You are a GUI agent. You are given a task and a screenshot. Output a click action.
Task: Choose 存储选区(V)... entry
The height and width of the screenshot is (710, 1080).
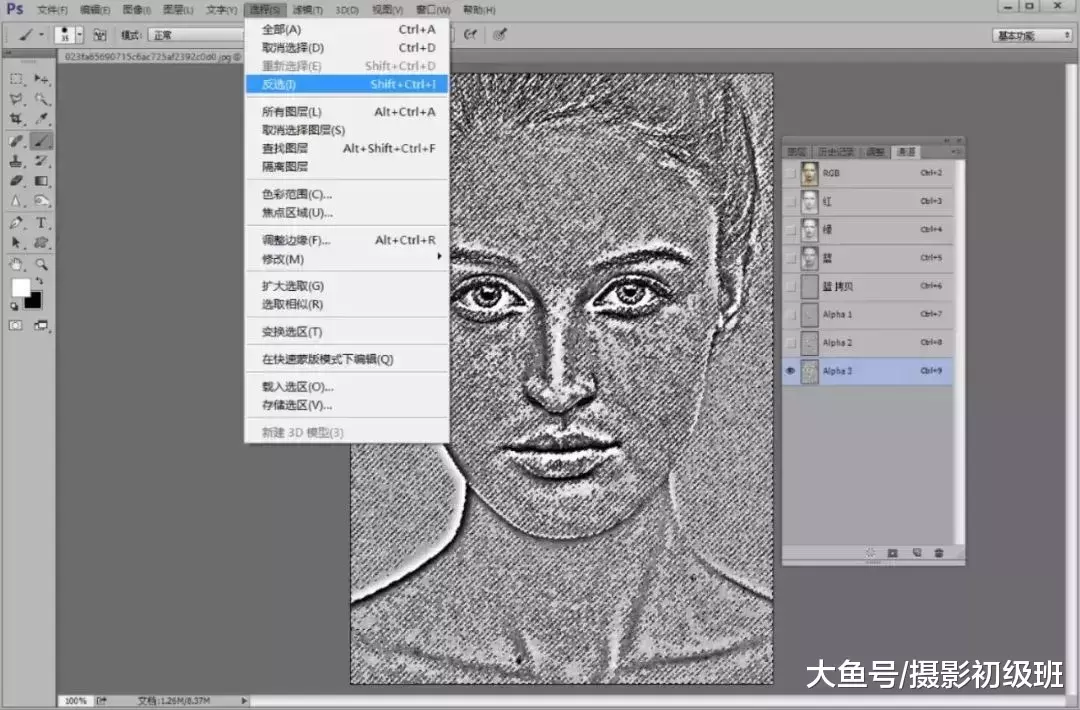(x=346, y=405)
